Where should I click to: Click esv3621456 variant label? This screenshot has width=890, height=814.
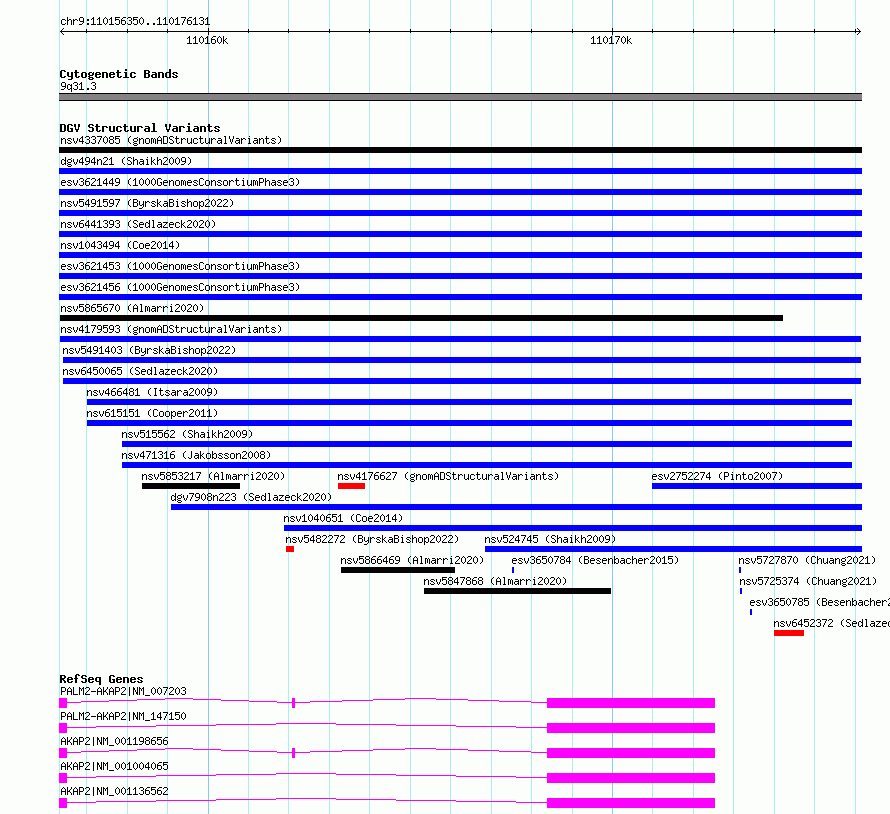click(x=180, y=287)
